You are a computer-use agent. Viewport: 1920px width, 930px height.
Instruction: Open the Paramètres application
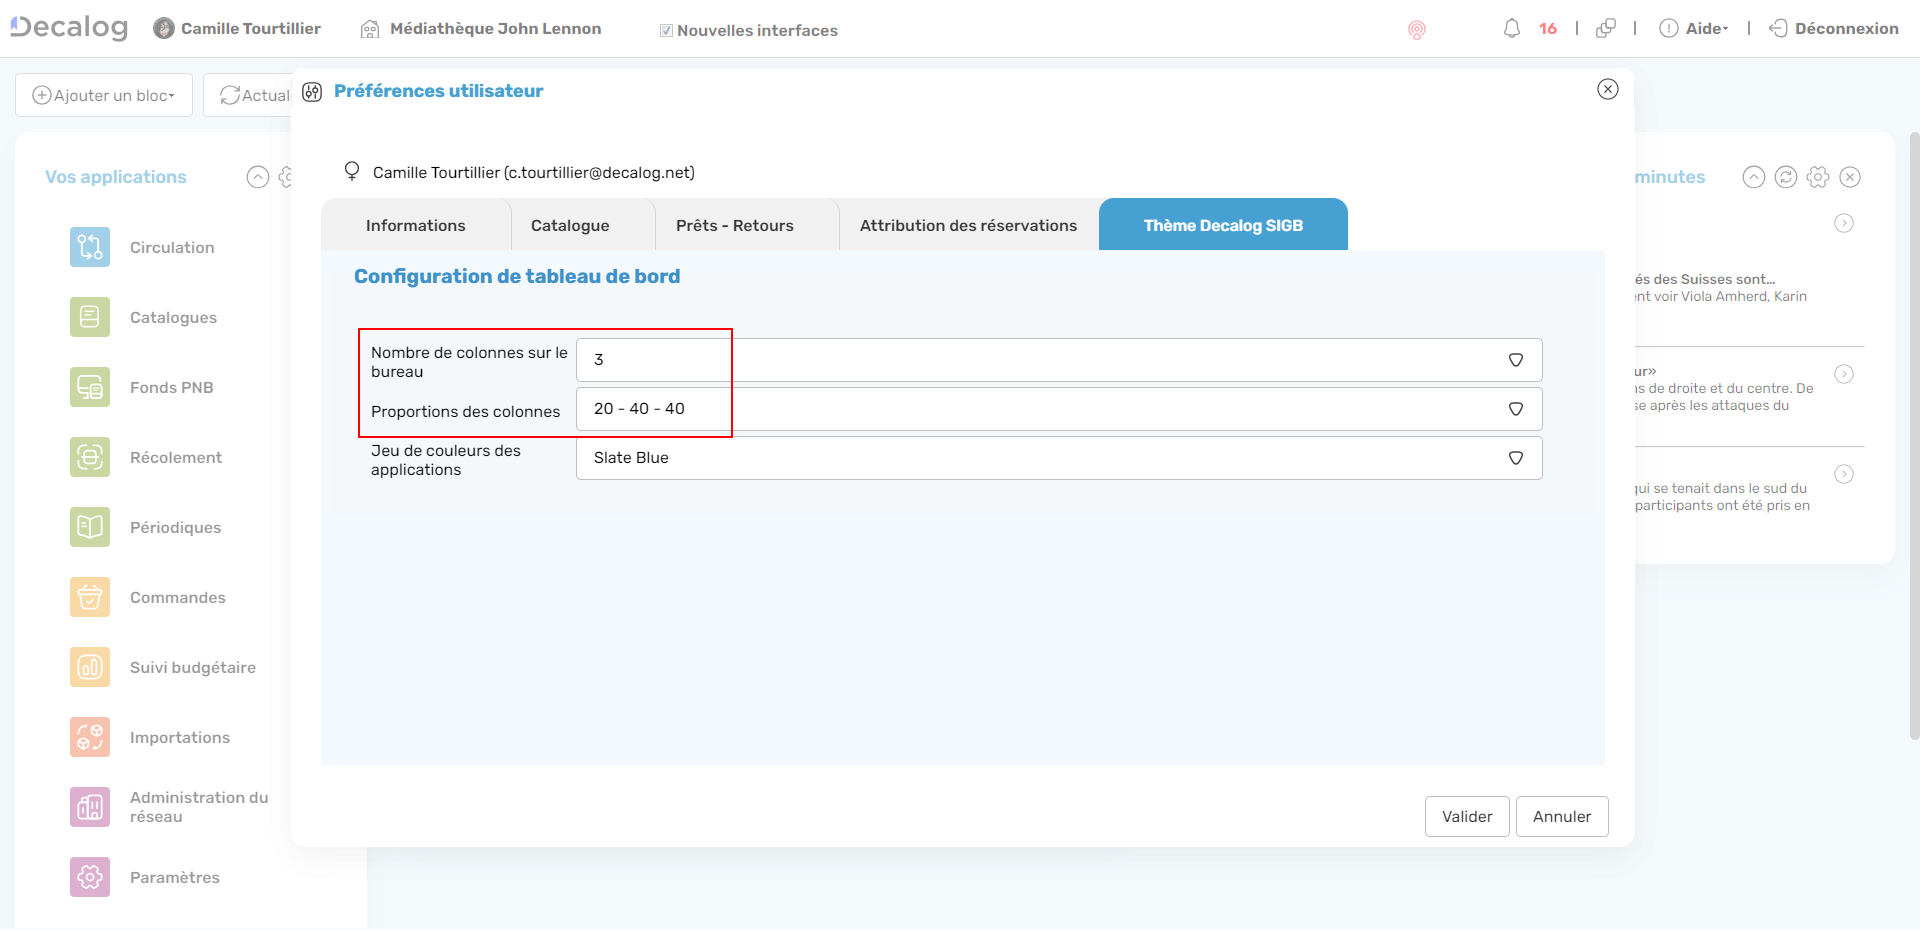(175, 877)
